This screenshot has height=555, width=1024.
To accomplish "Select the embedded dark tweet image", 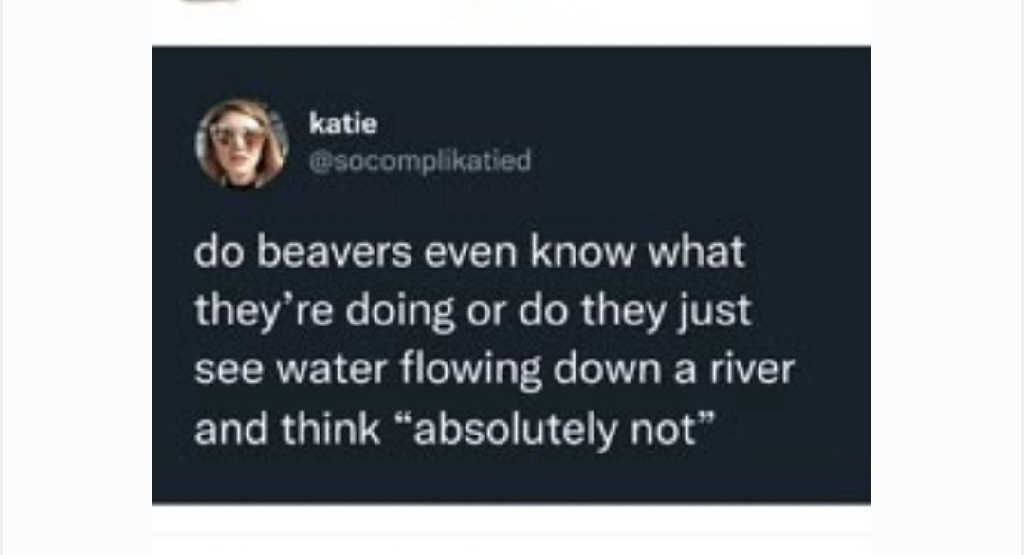I will click(511, 275).
